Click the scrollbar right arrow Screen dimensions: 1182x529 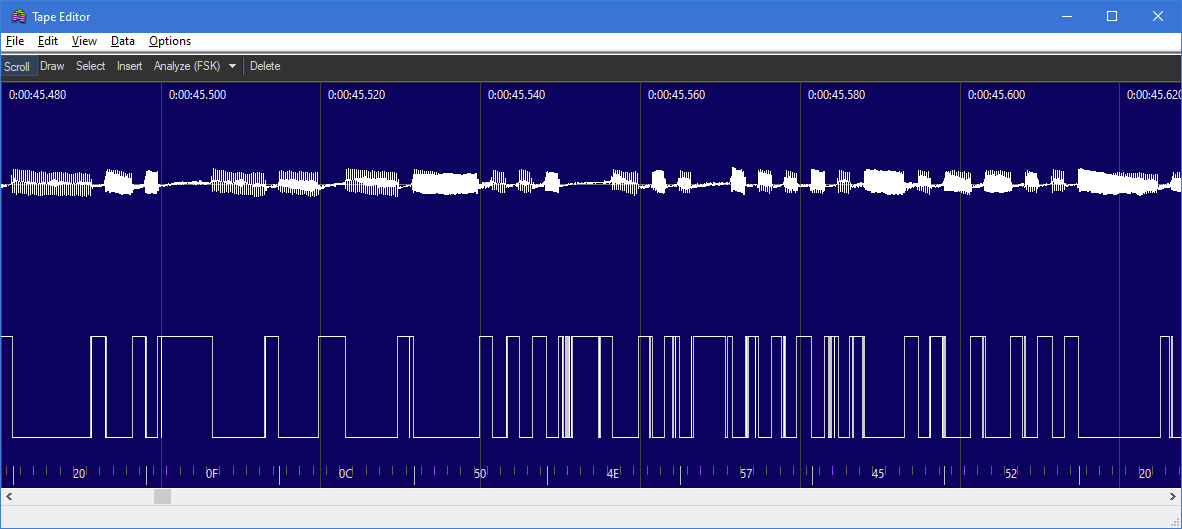1172,497
